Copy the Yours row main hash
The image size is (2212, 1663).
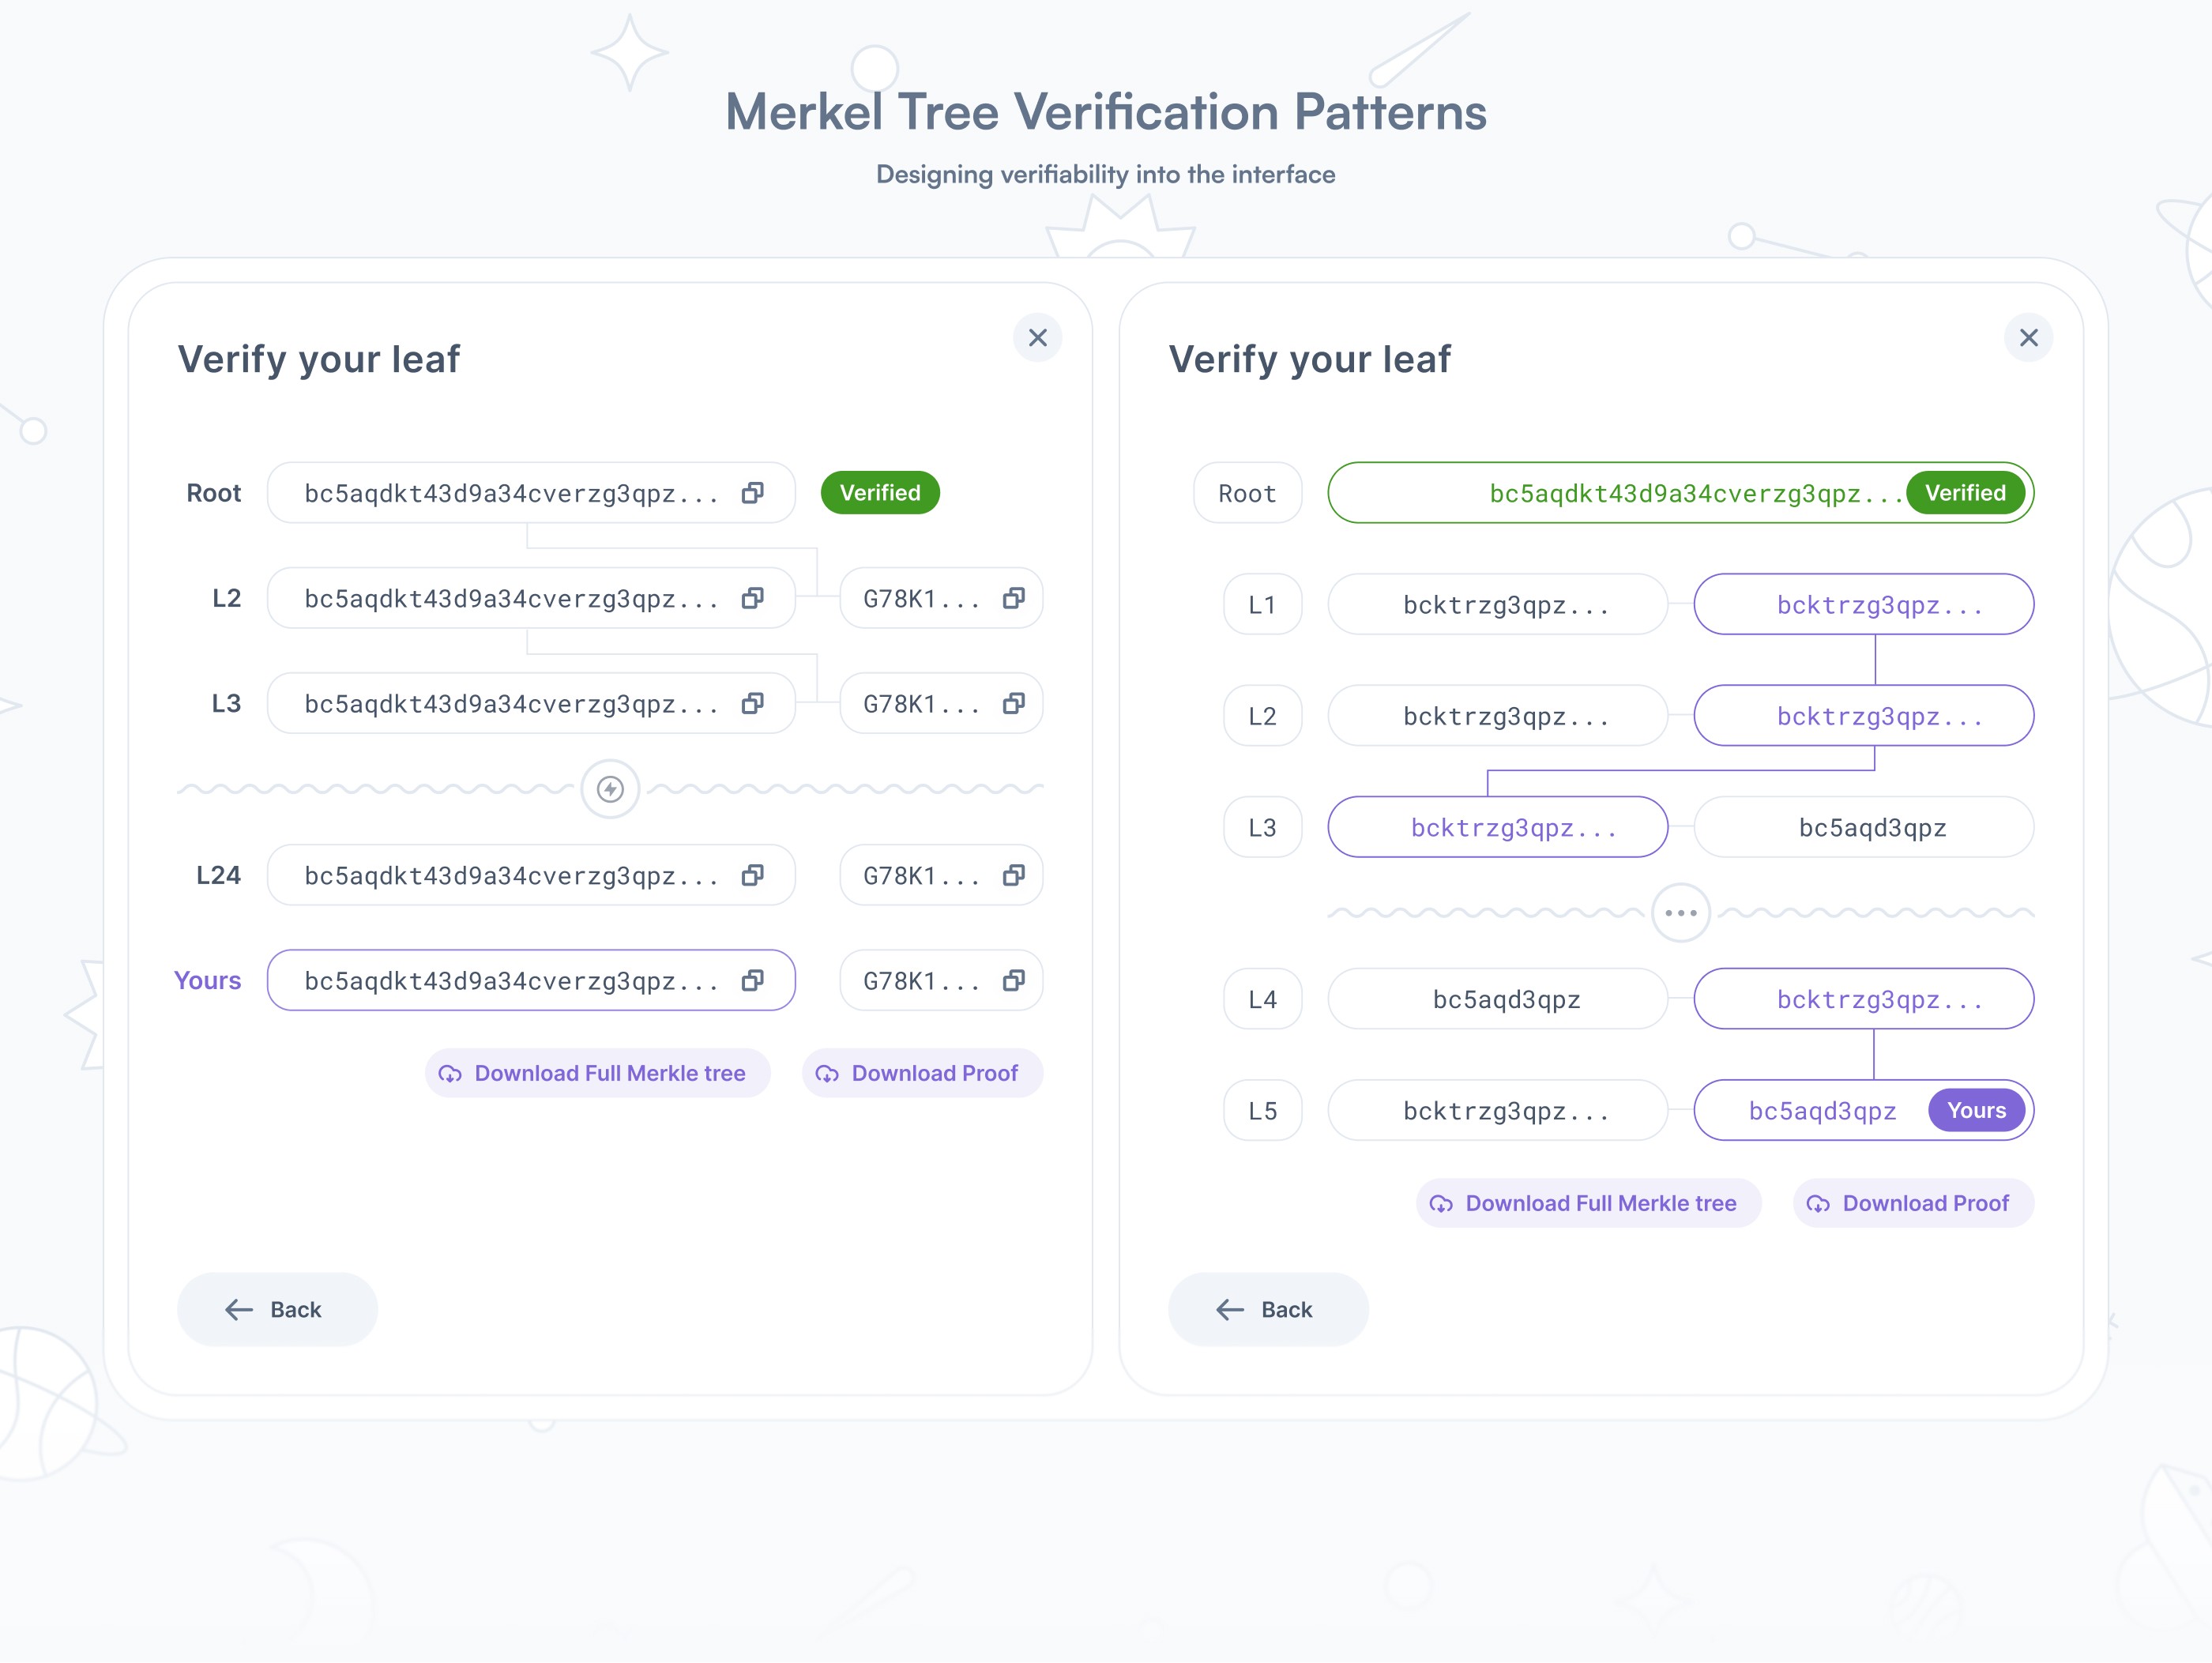click(752, 981)
